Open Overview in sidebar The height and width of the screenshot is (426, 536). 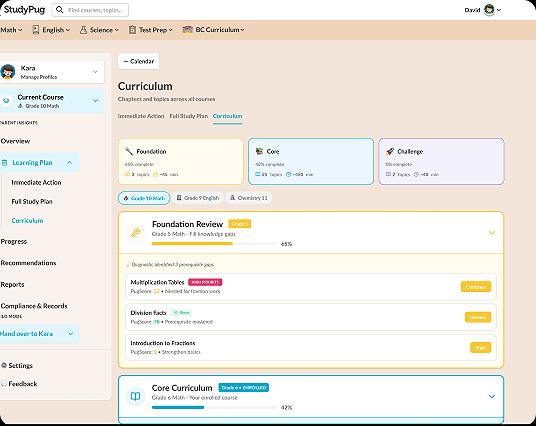15,141
